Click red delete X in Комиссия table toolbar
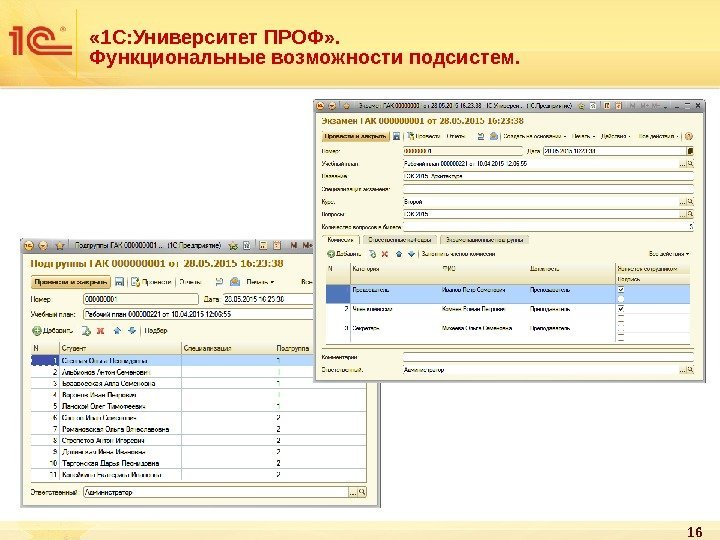 coord(385,254)
